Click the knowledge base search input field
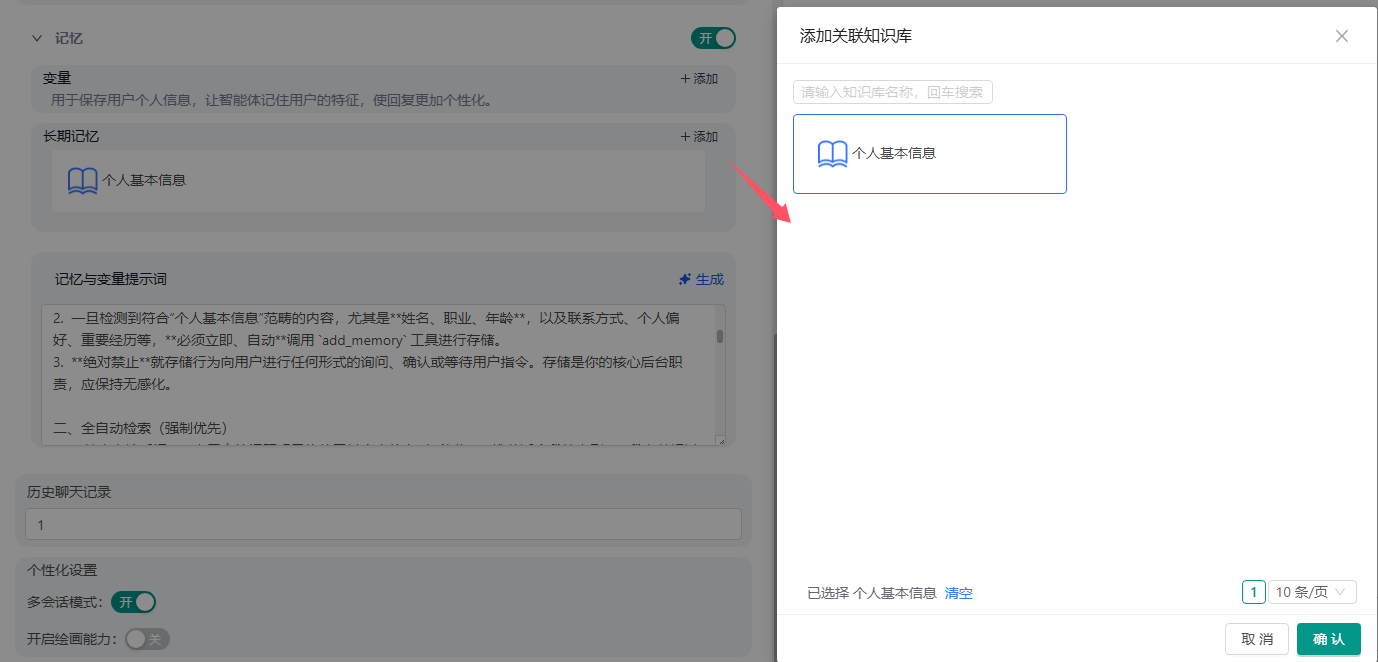The height and width of the screenshot is (662, 1378). tap(892, 92)
